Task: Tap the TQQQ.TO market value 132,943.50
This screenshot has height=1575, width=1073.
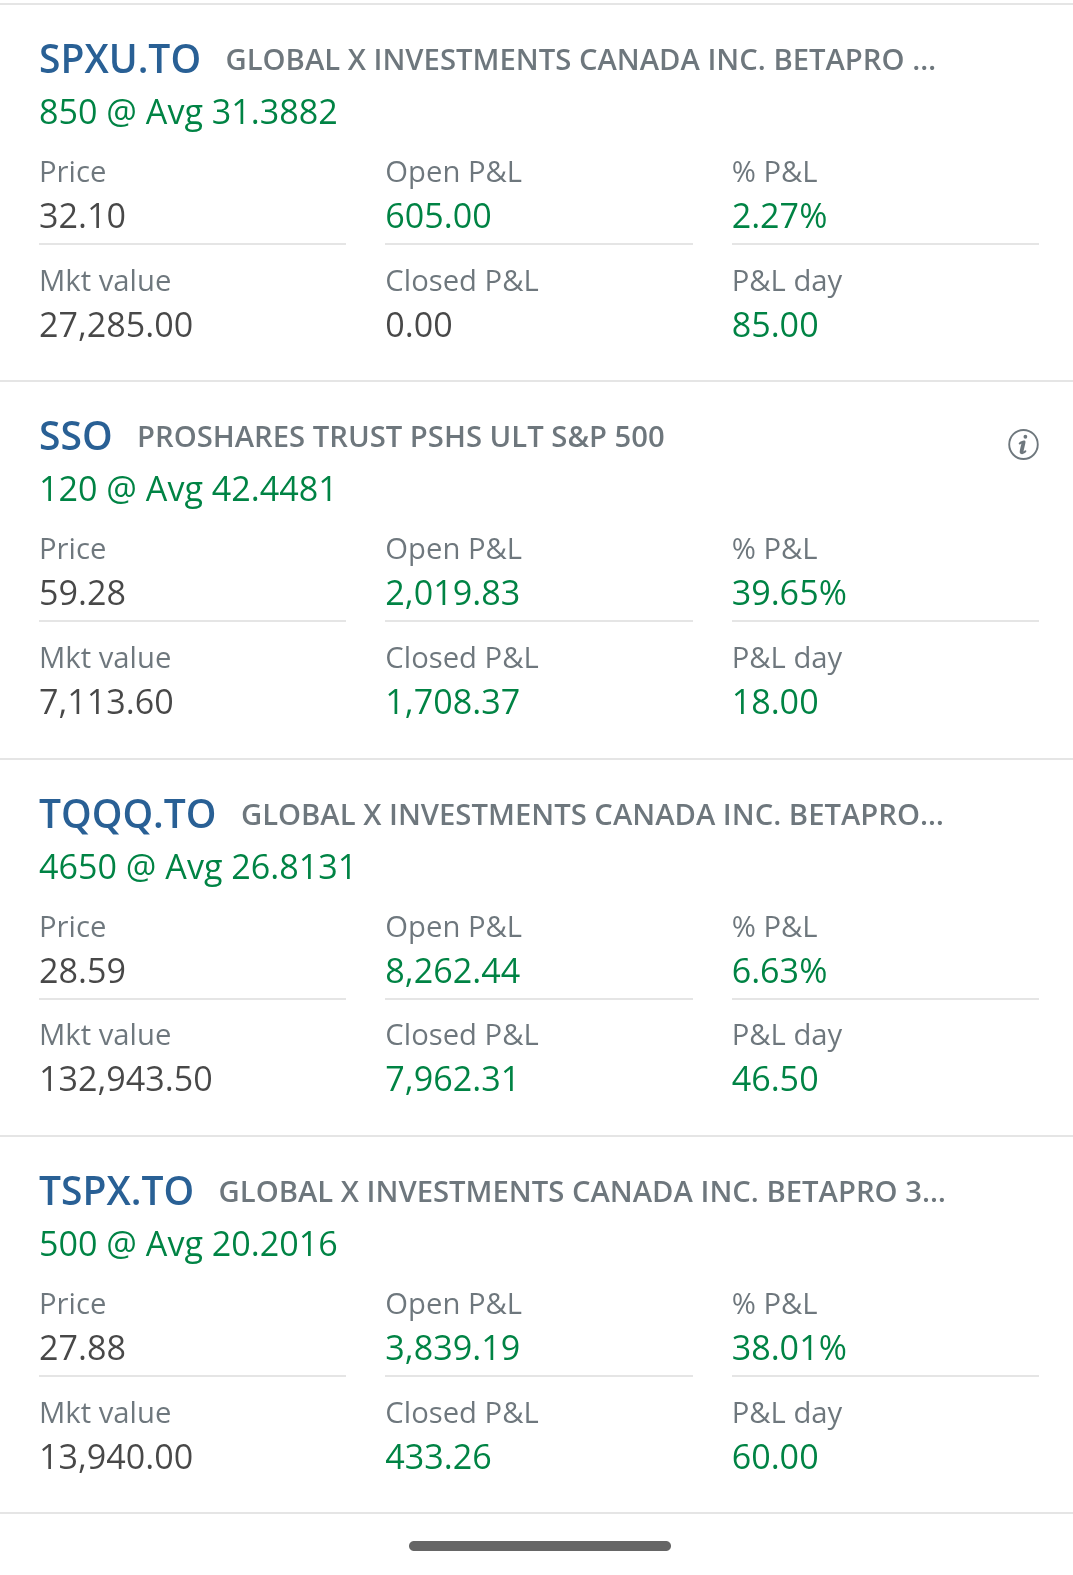Action: tap(126, 1079)
